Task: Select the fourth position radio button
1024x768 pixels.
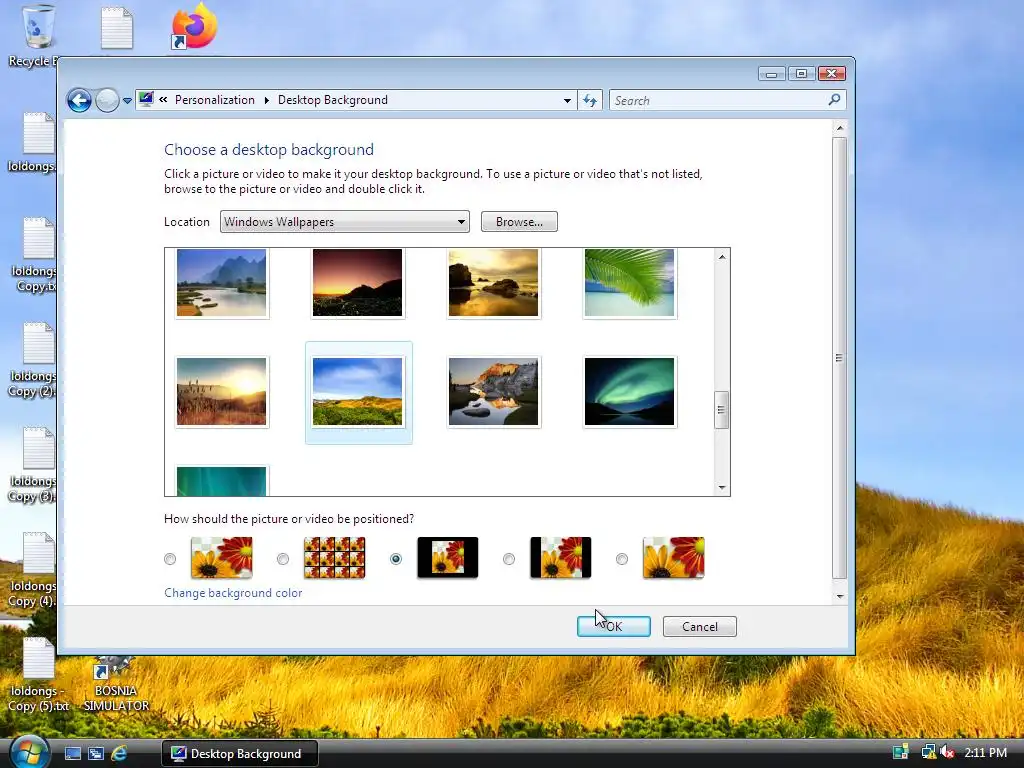Action: click(509, 559)
